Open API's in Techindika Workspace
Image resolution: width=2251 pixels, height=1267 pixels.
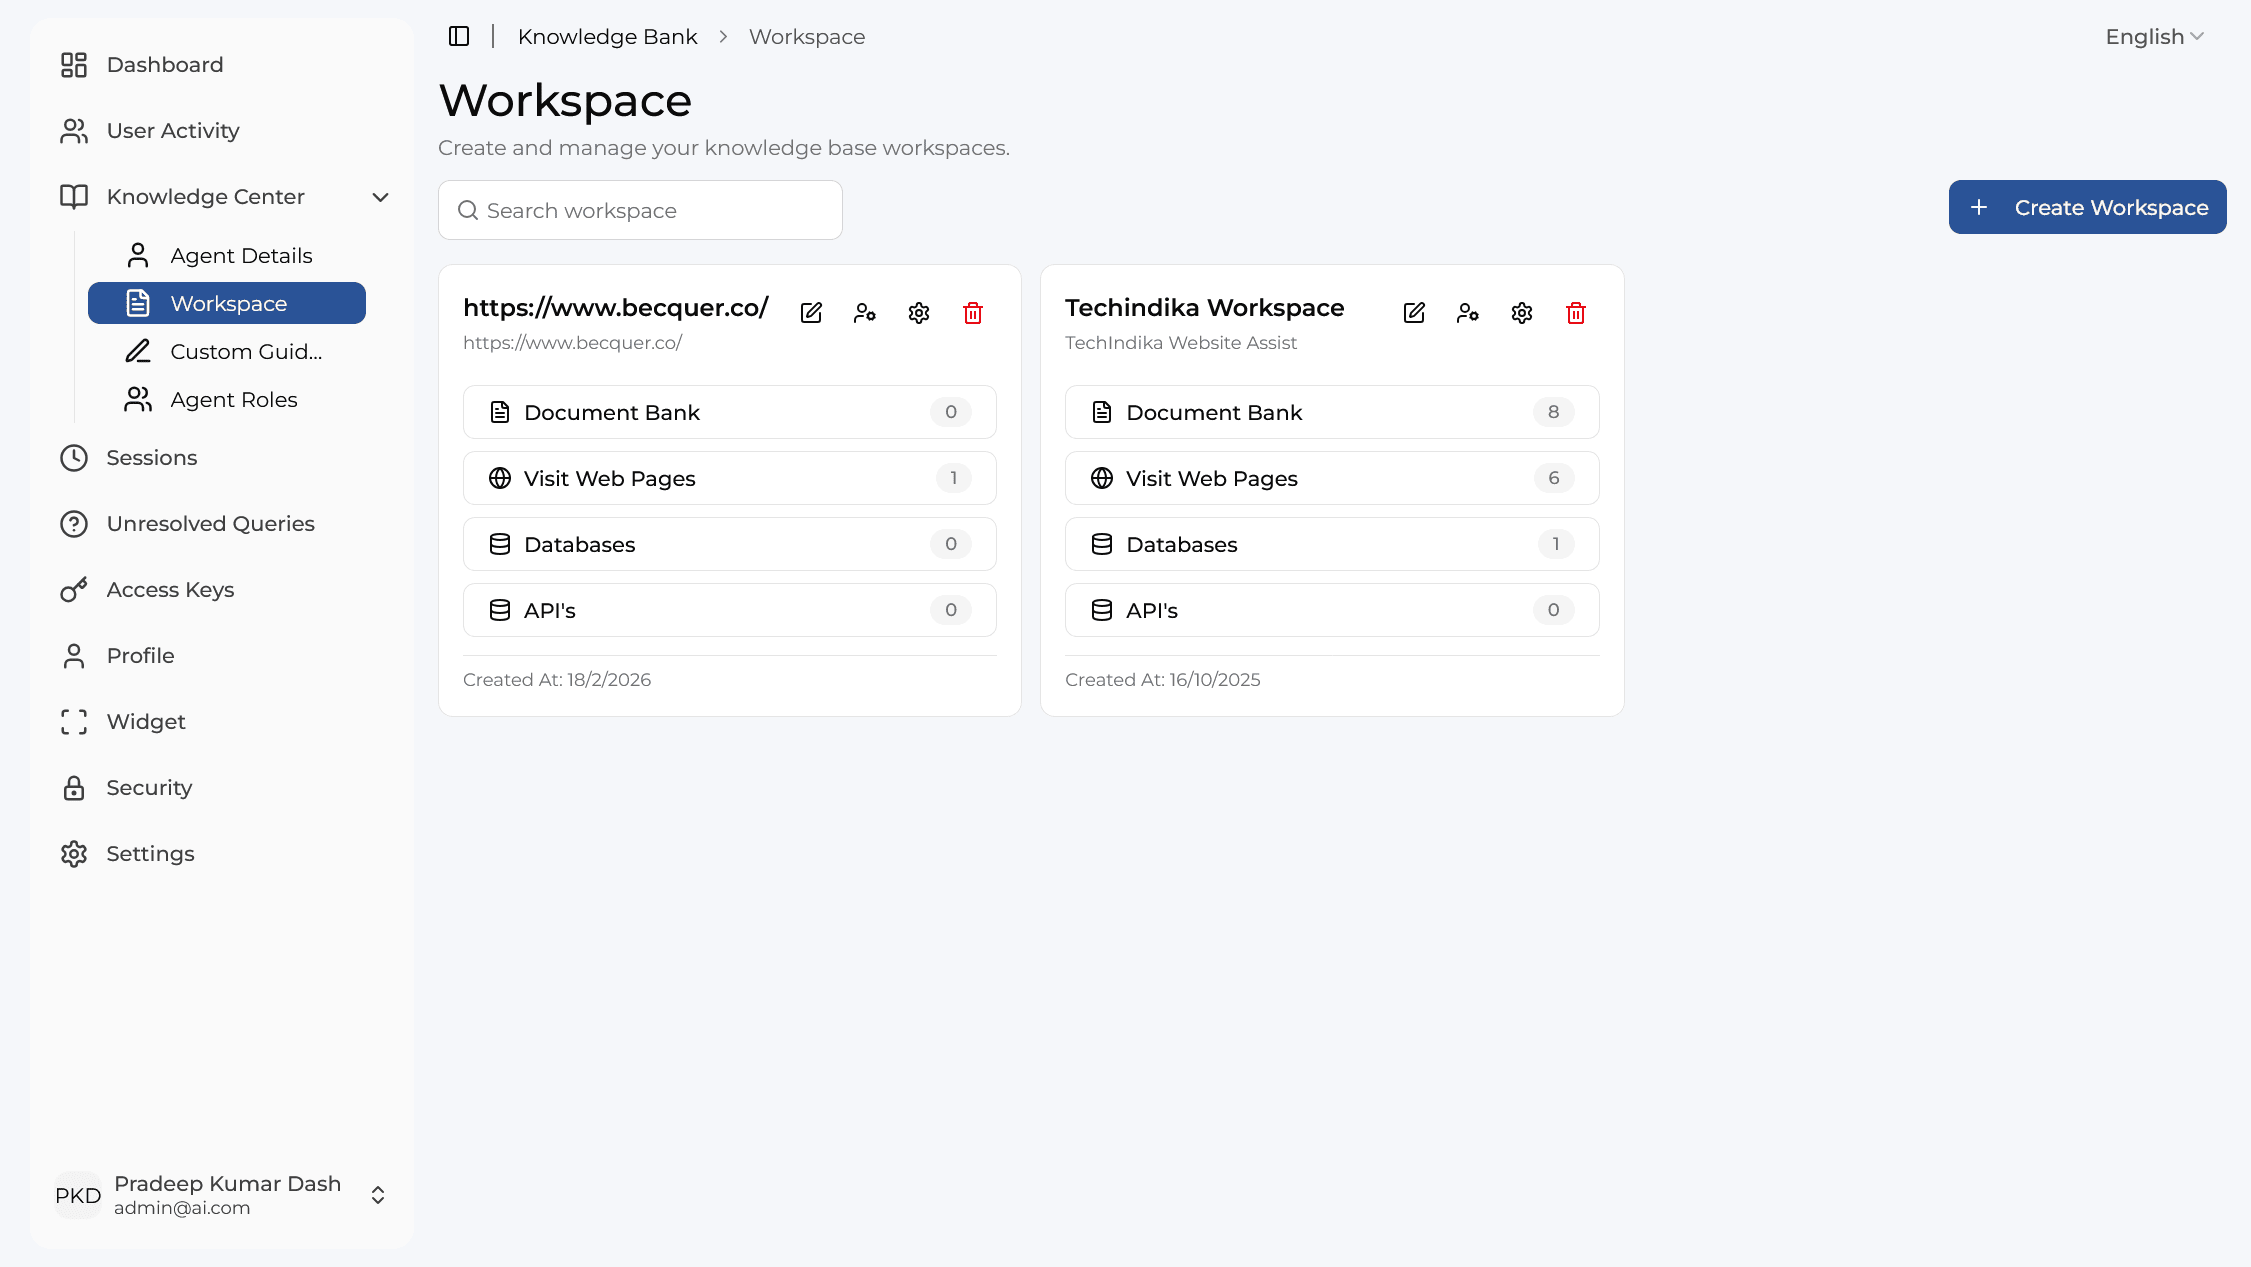point(1332,610)
